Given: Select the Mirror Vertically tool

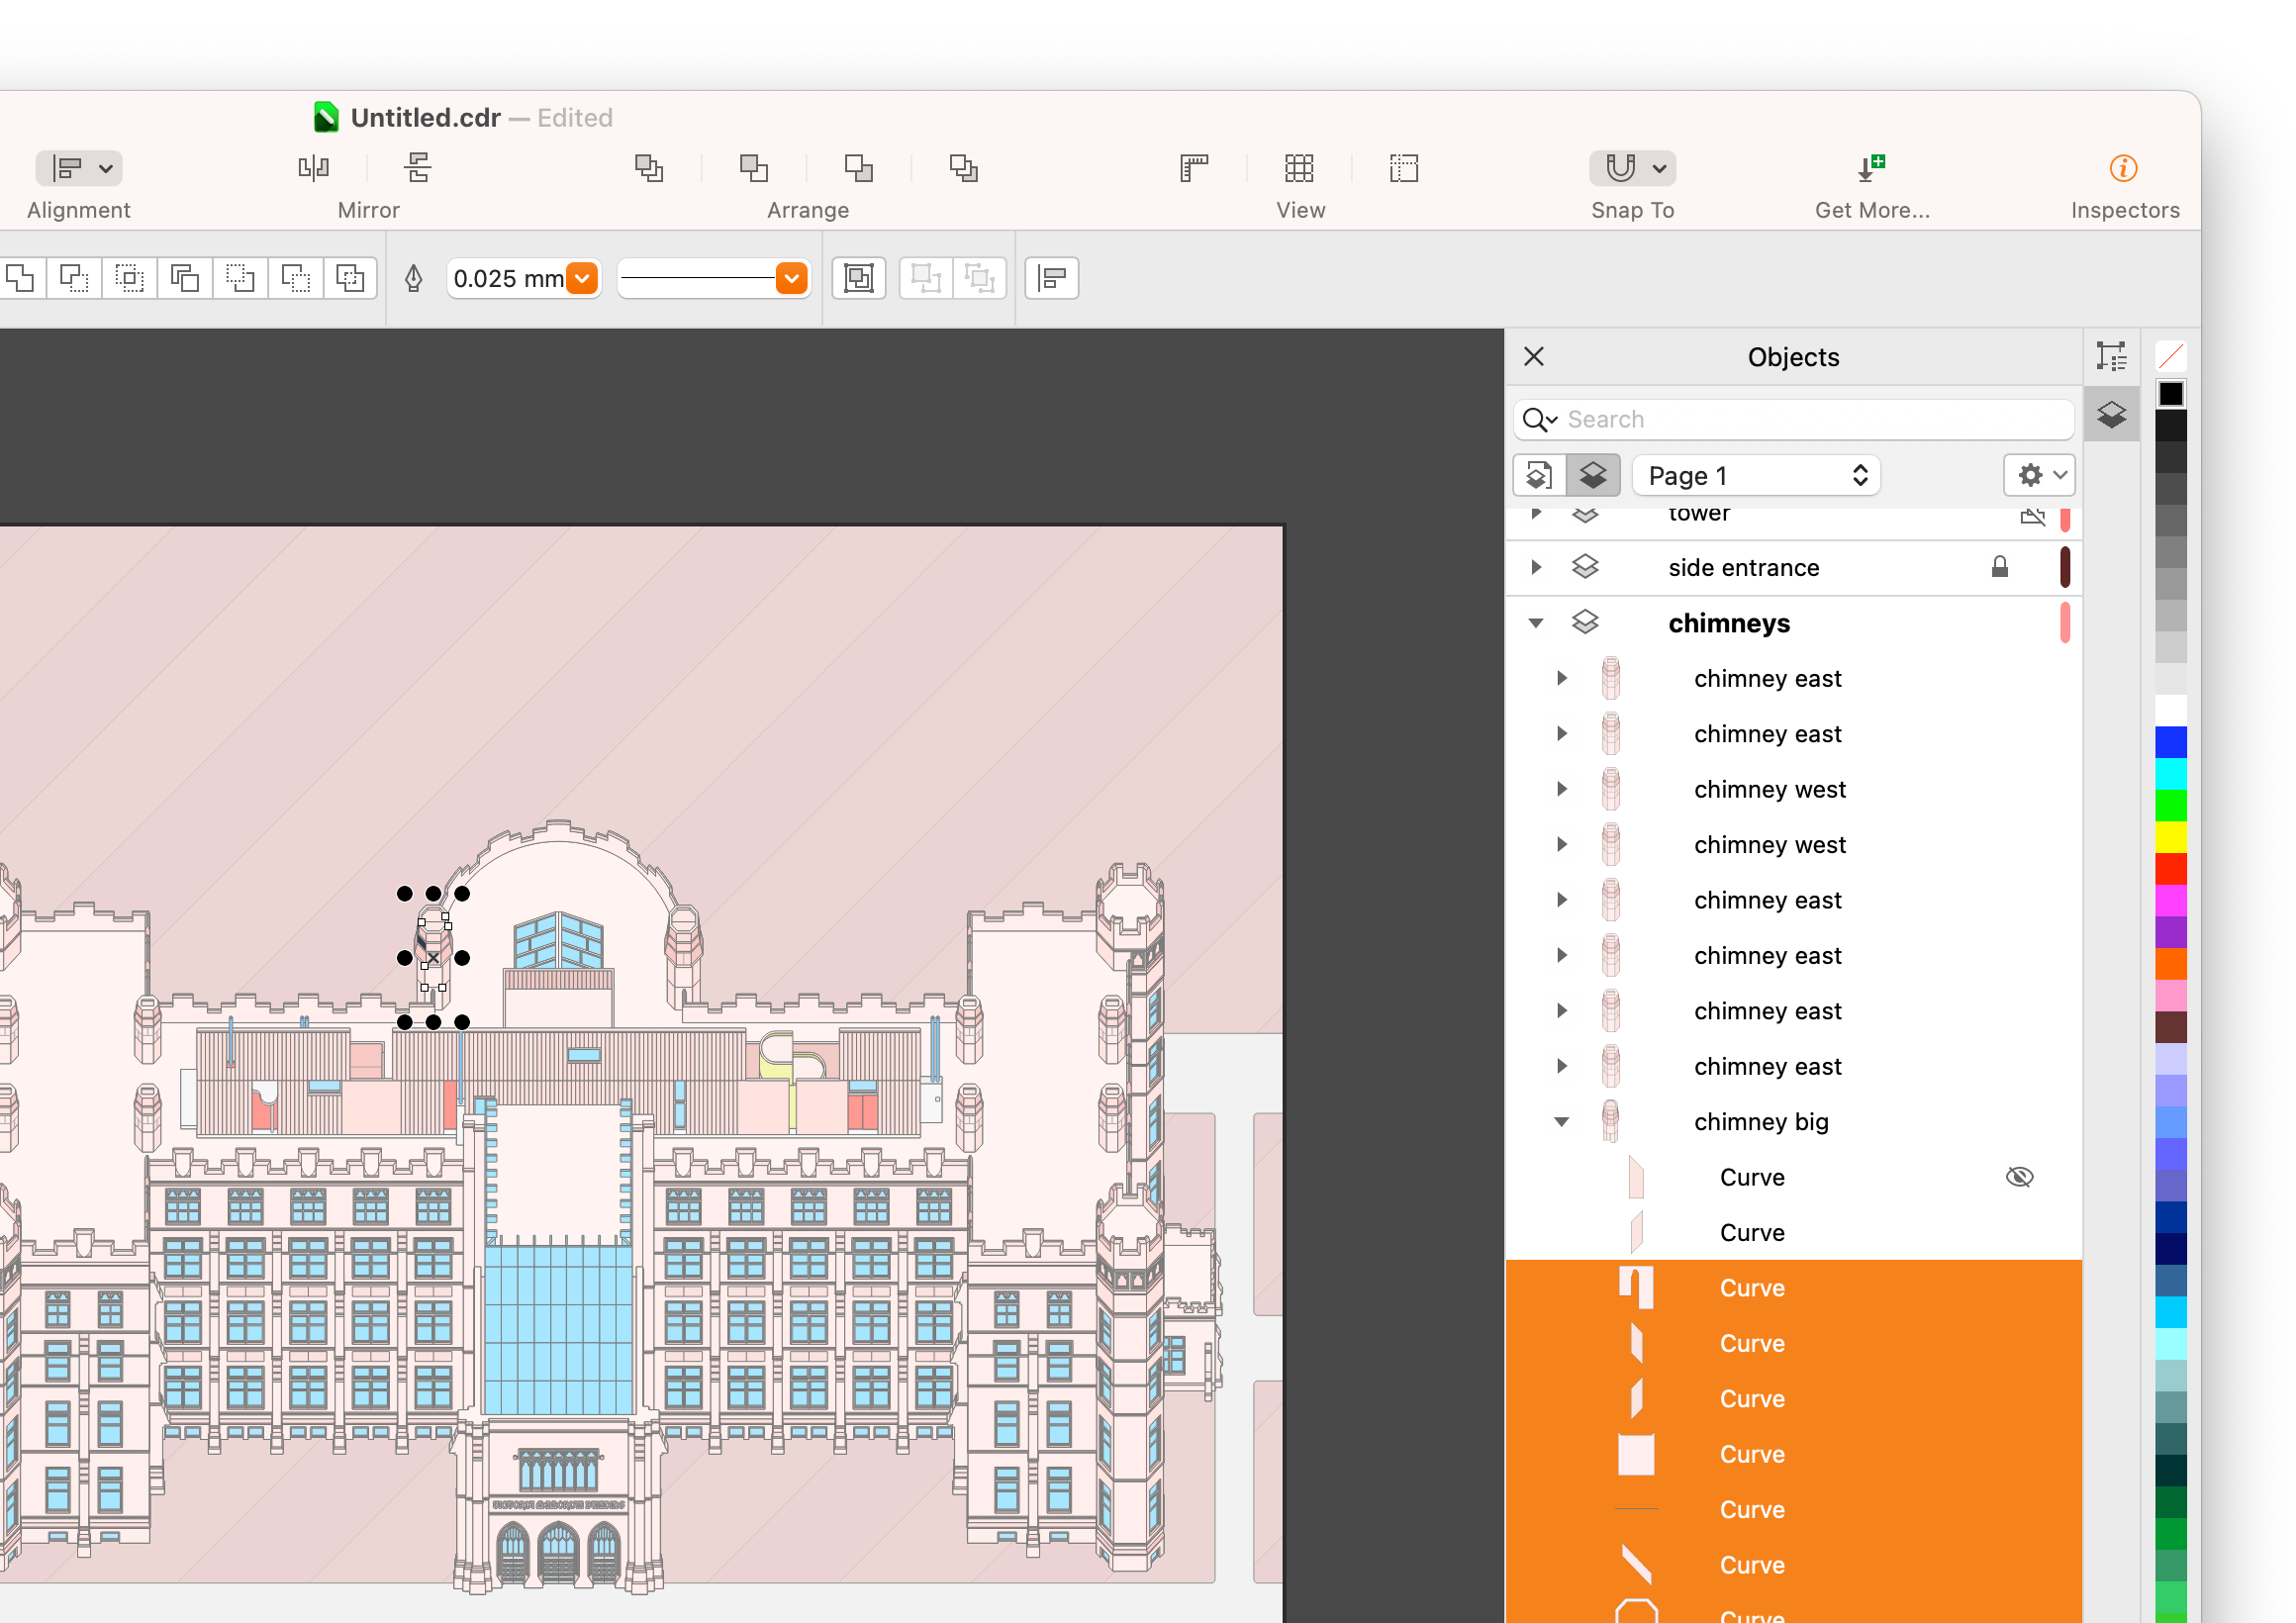Looking at the screenshot, I should [x=417, y=167].
